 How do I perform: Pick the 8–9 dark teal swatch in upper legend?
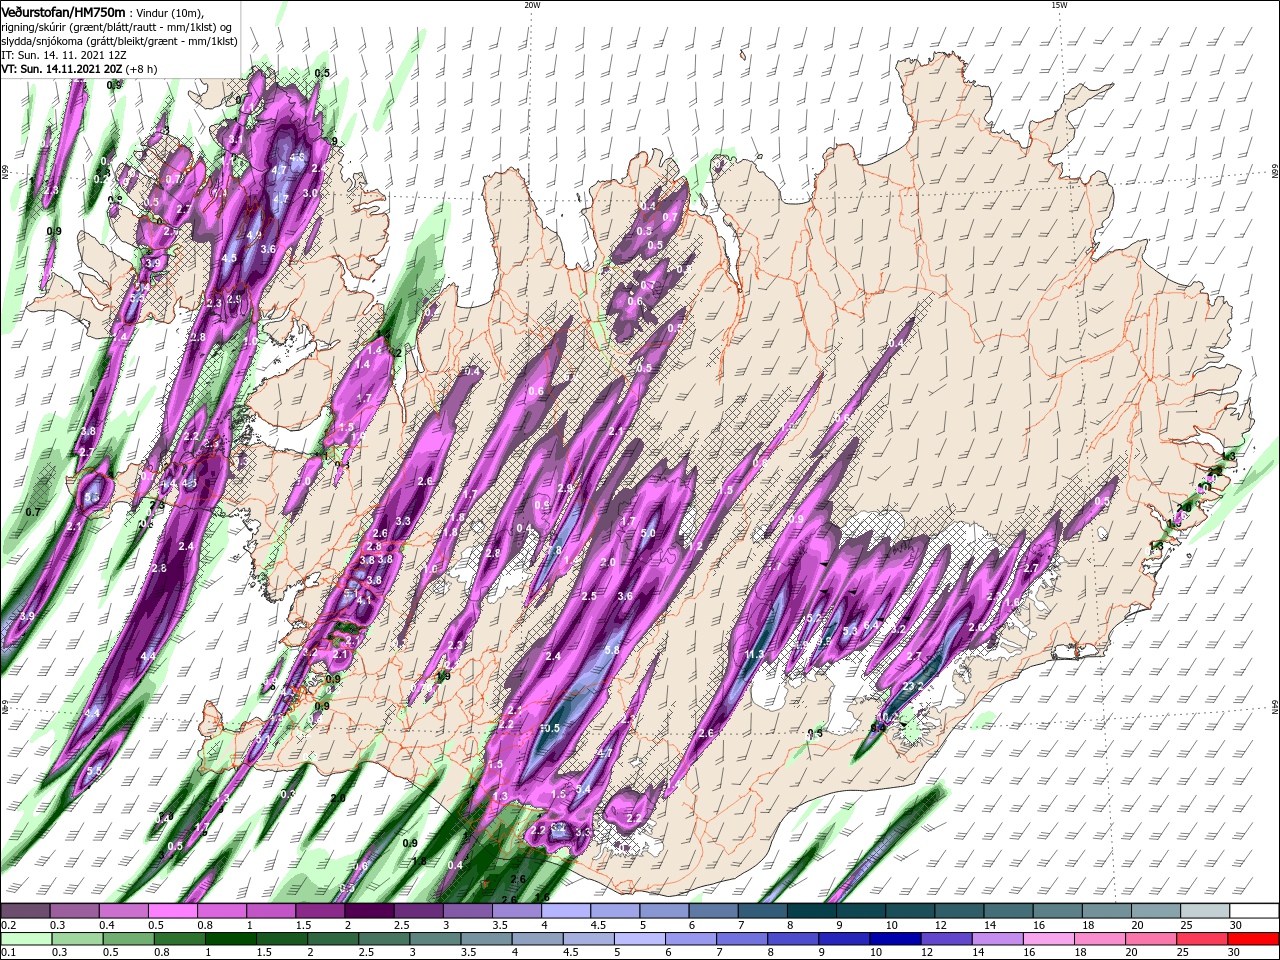812,911
